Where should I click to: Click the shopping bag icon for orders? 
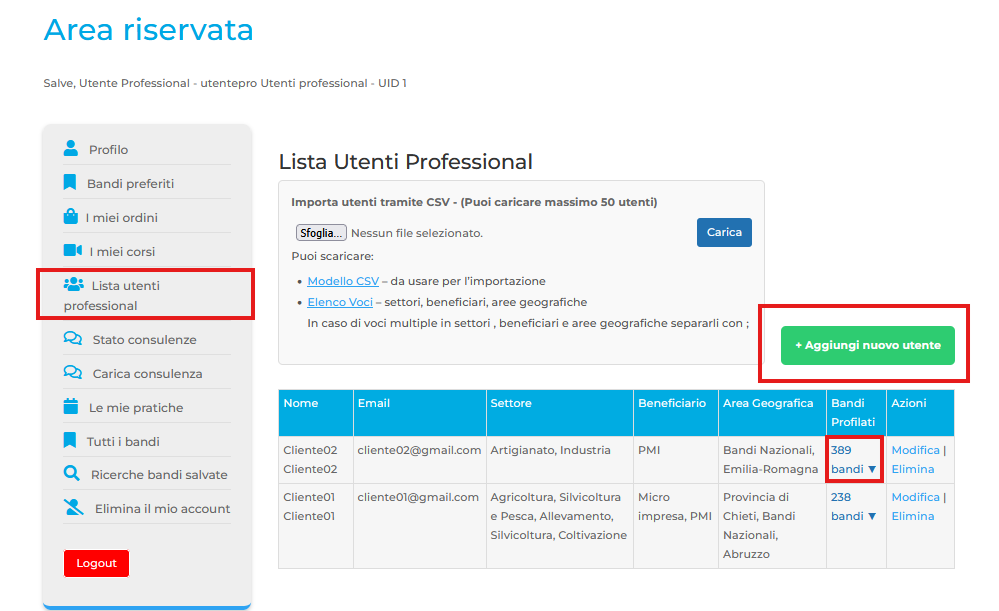70,217
